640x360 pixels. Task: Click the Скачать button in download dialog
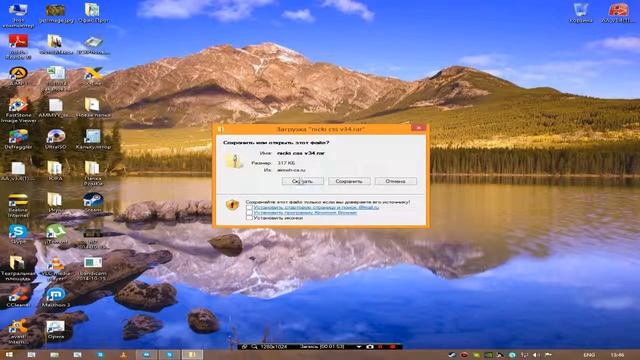[x=302, y=181]
